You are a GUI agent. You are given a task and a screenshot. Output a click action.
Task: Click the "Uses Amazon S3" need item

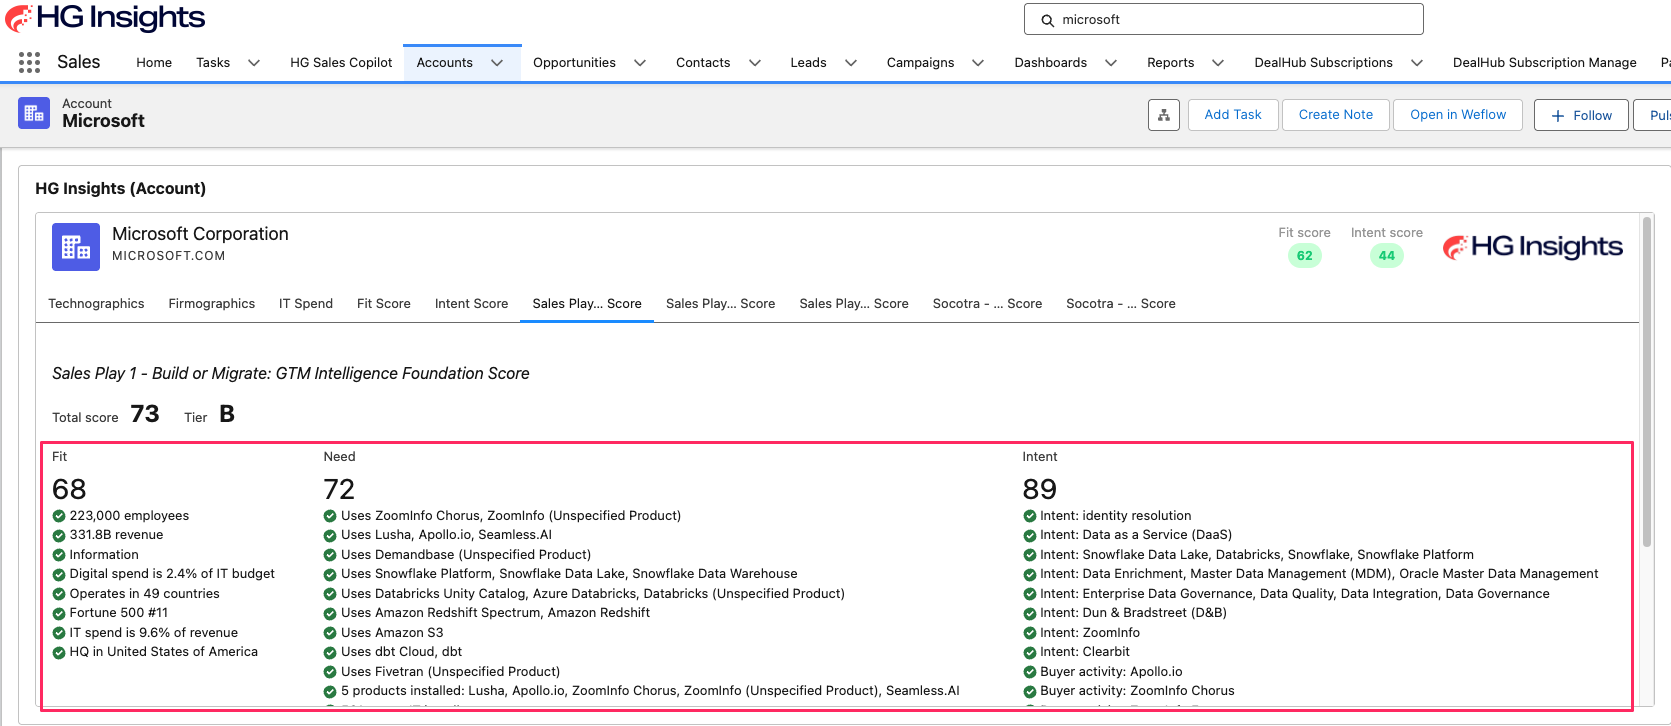coord(392,633)
